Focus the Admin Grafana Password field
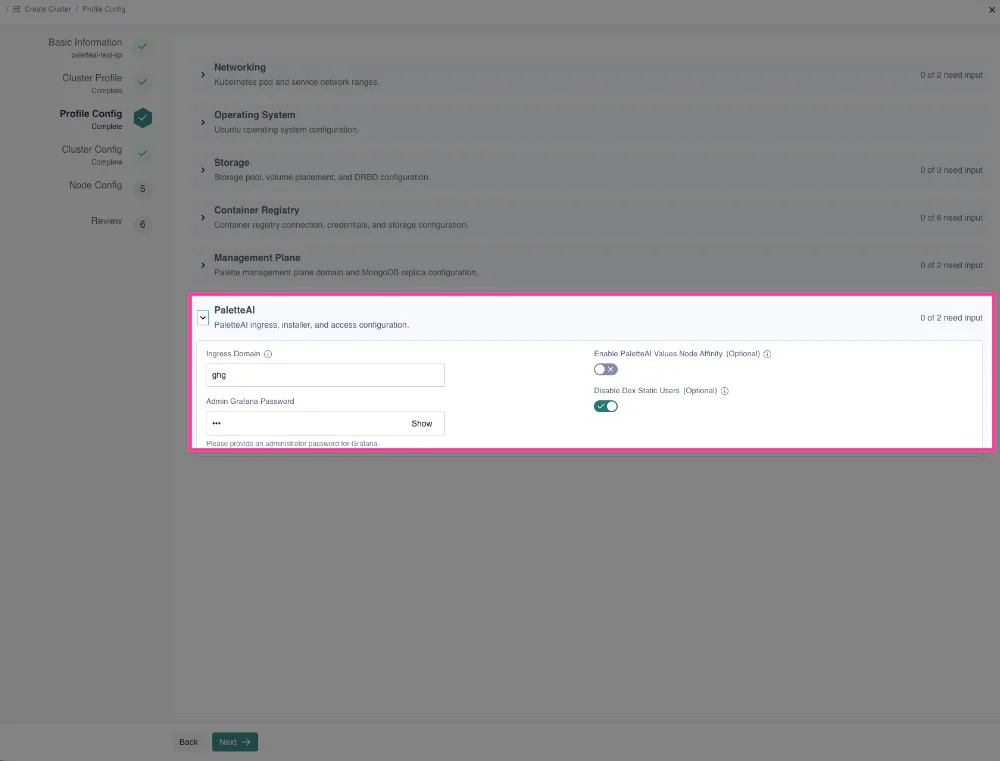This screenshot has width=1000, height=761. [x=325, y=424]
